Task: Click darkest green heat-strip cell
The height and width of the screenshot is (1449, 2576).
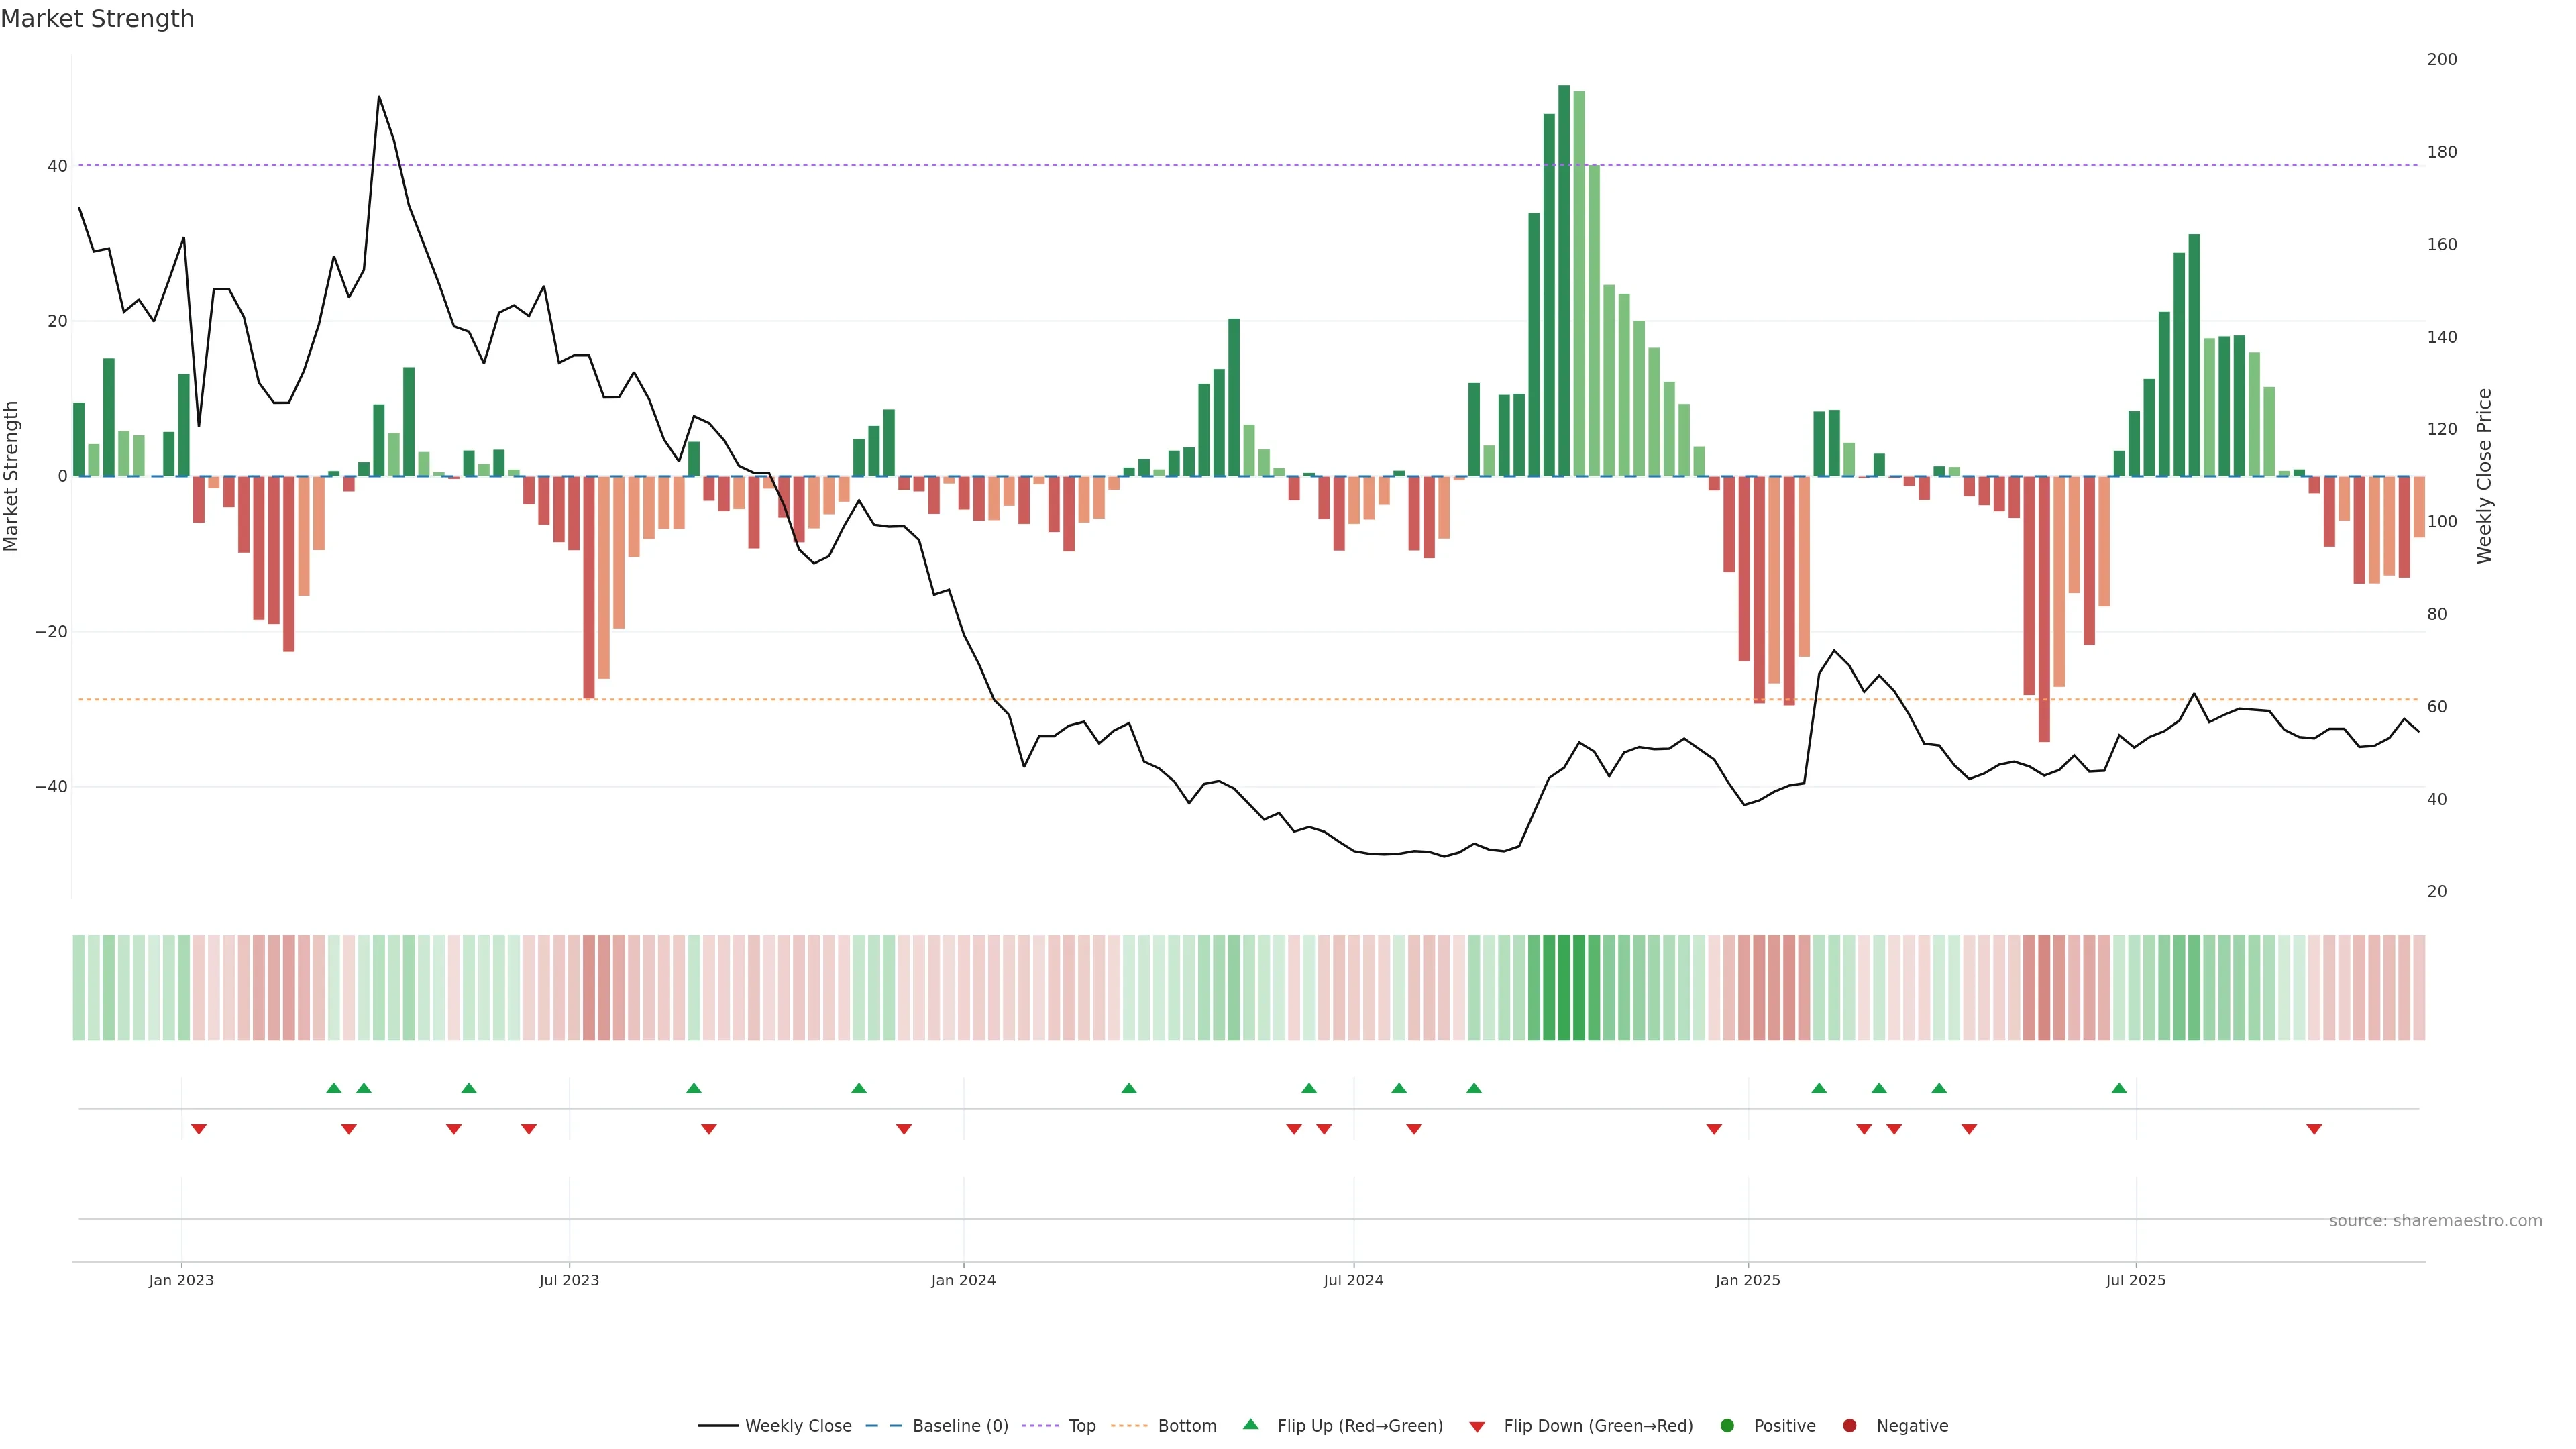Action: pyautogui.click(x=1564, y=988)
